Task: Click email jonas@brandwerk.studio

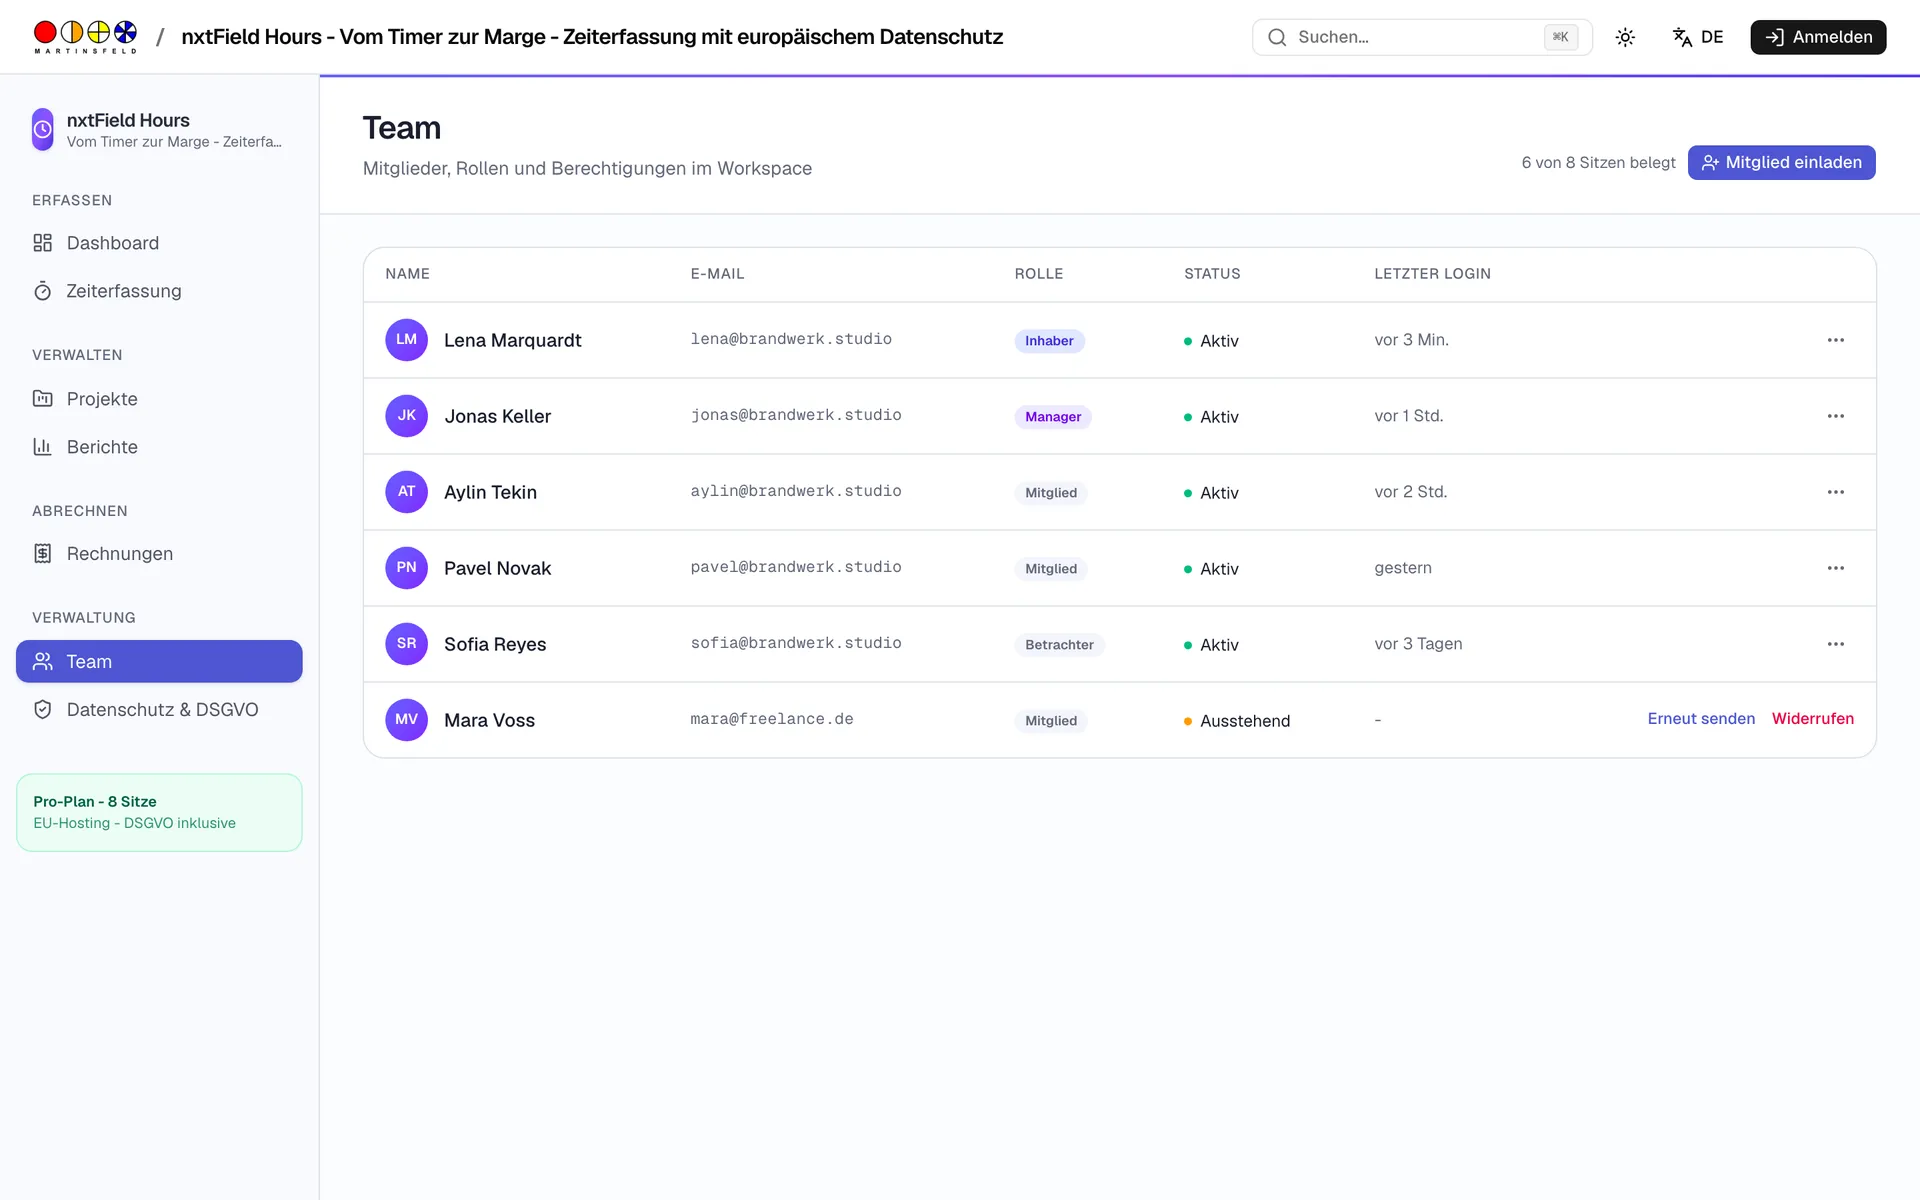Action: (x=796, y=415)
